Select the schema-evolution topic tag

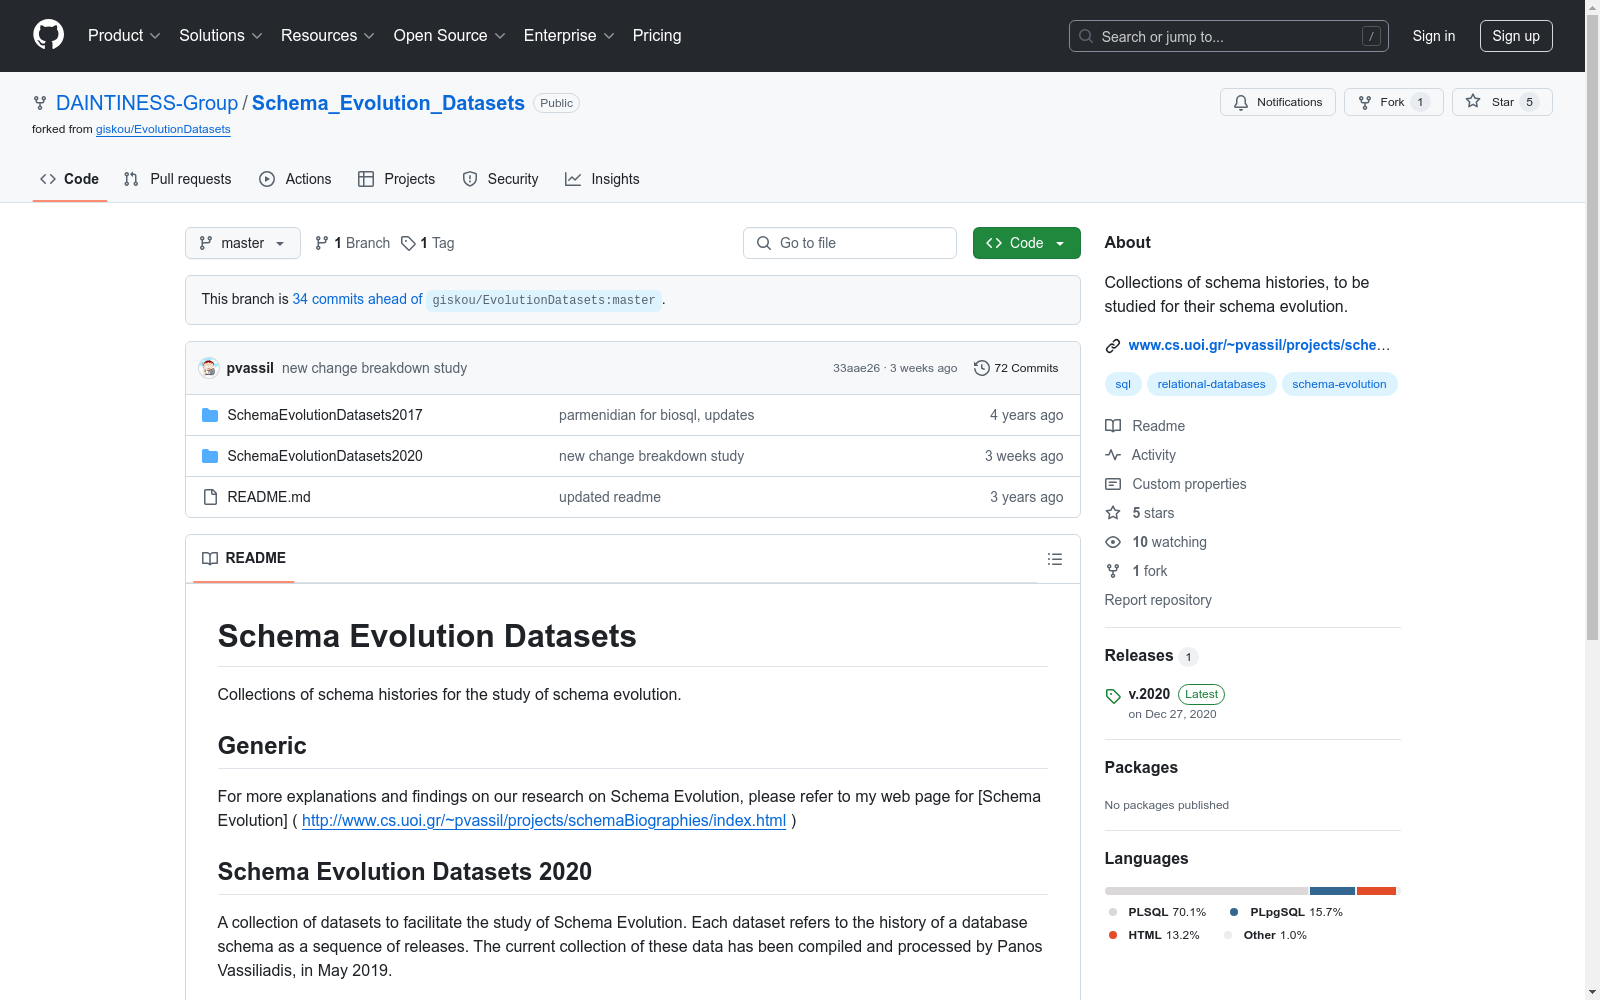[1339, 384]
